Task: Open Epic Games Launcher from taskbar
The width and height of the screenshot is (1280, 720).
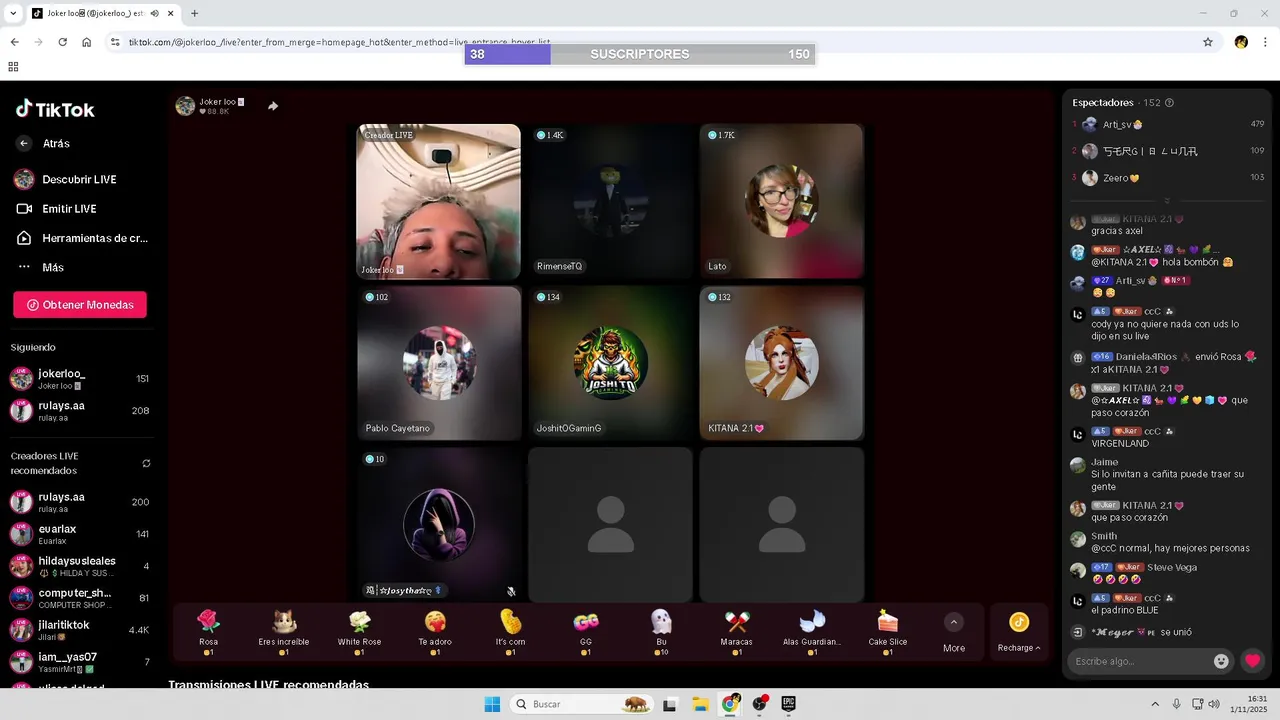Action: [788, 704]
